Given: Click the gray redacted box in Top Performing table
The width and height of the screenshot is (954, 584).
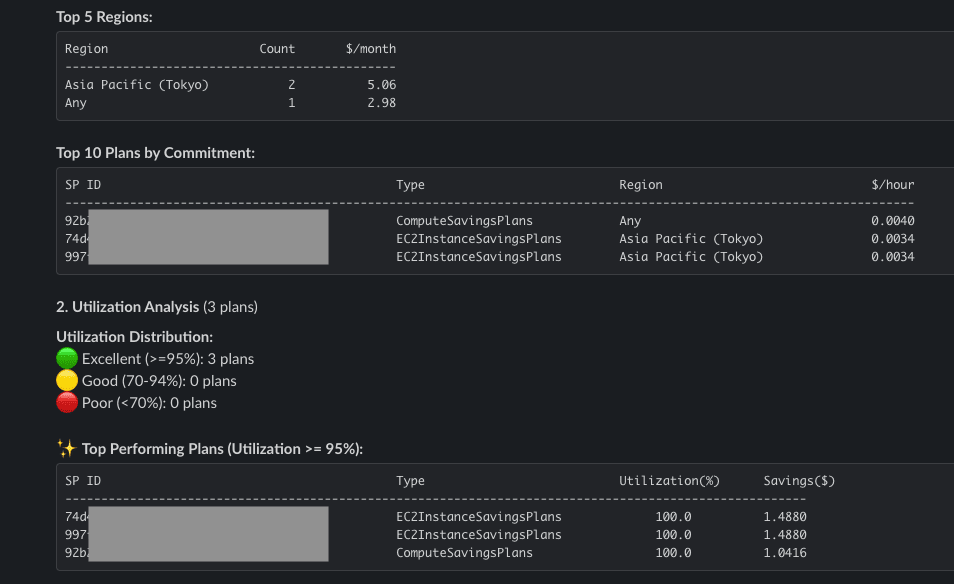Looking at the screenshot, I should [208, 534].
